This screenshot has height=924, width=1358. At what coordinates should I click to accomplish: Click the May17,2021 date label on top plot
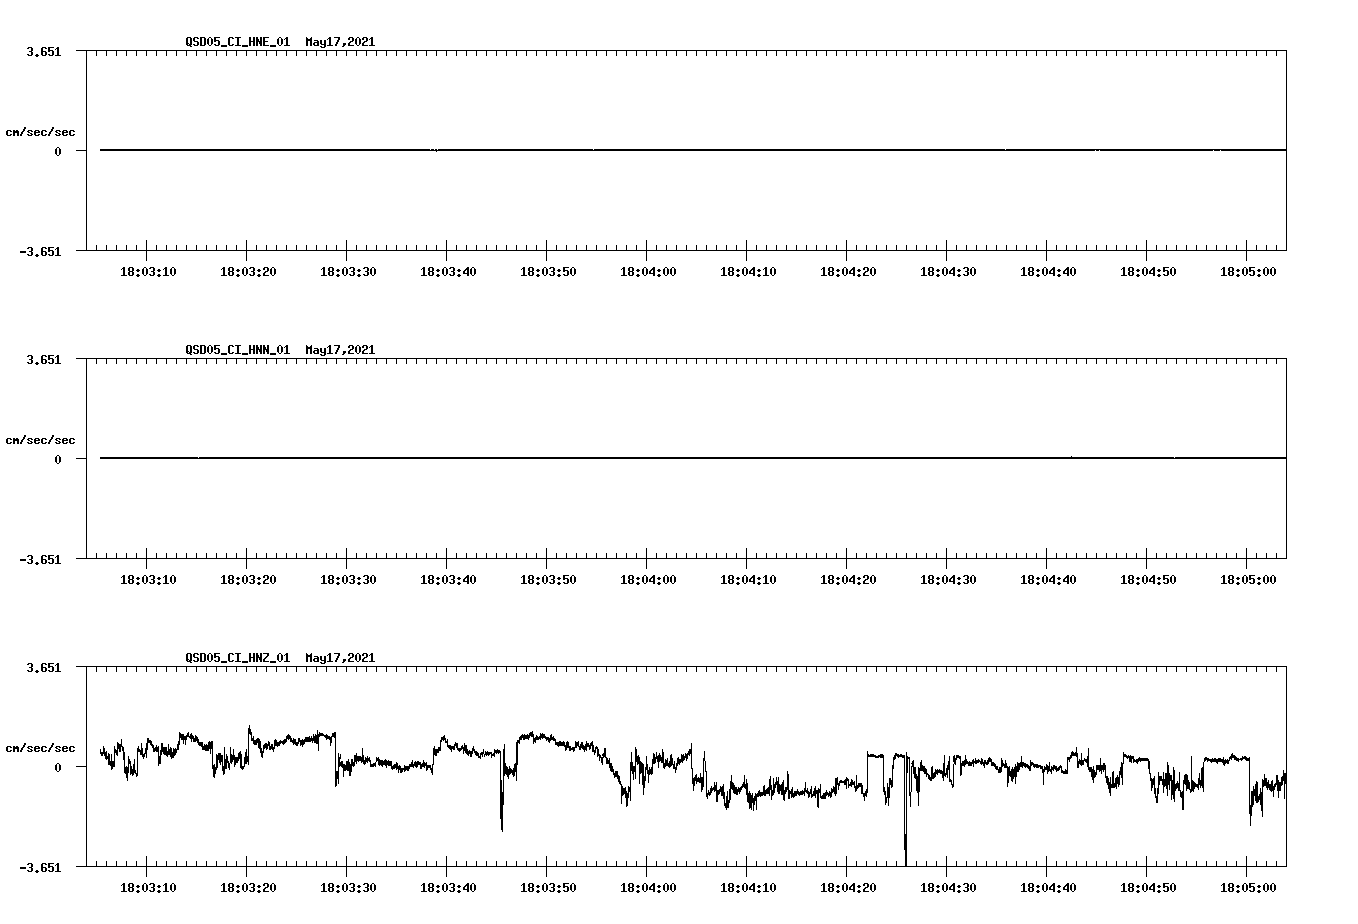(x=338, y=42)
